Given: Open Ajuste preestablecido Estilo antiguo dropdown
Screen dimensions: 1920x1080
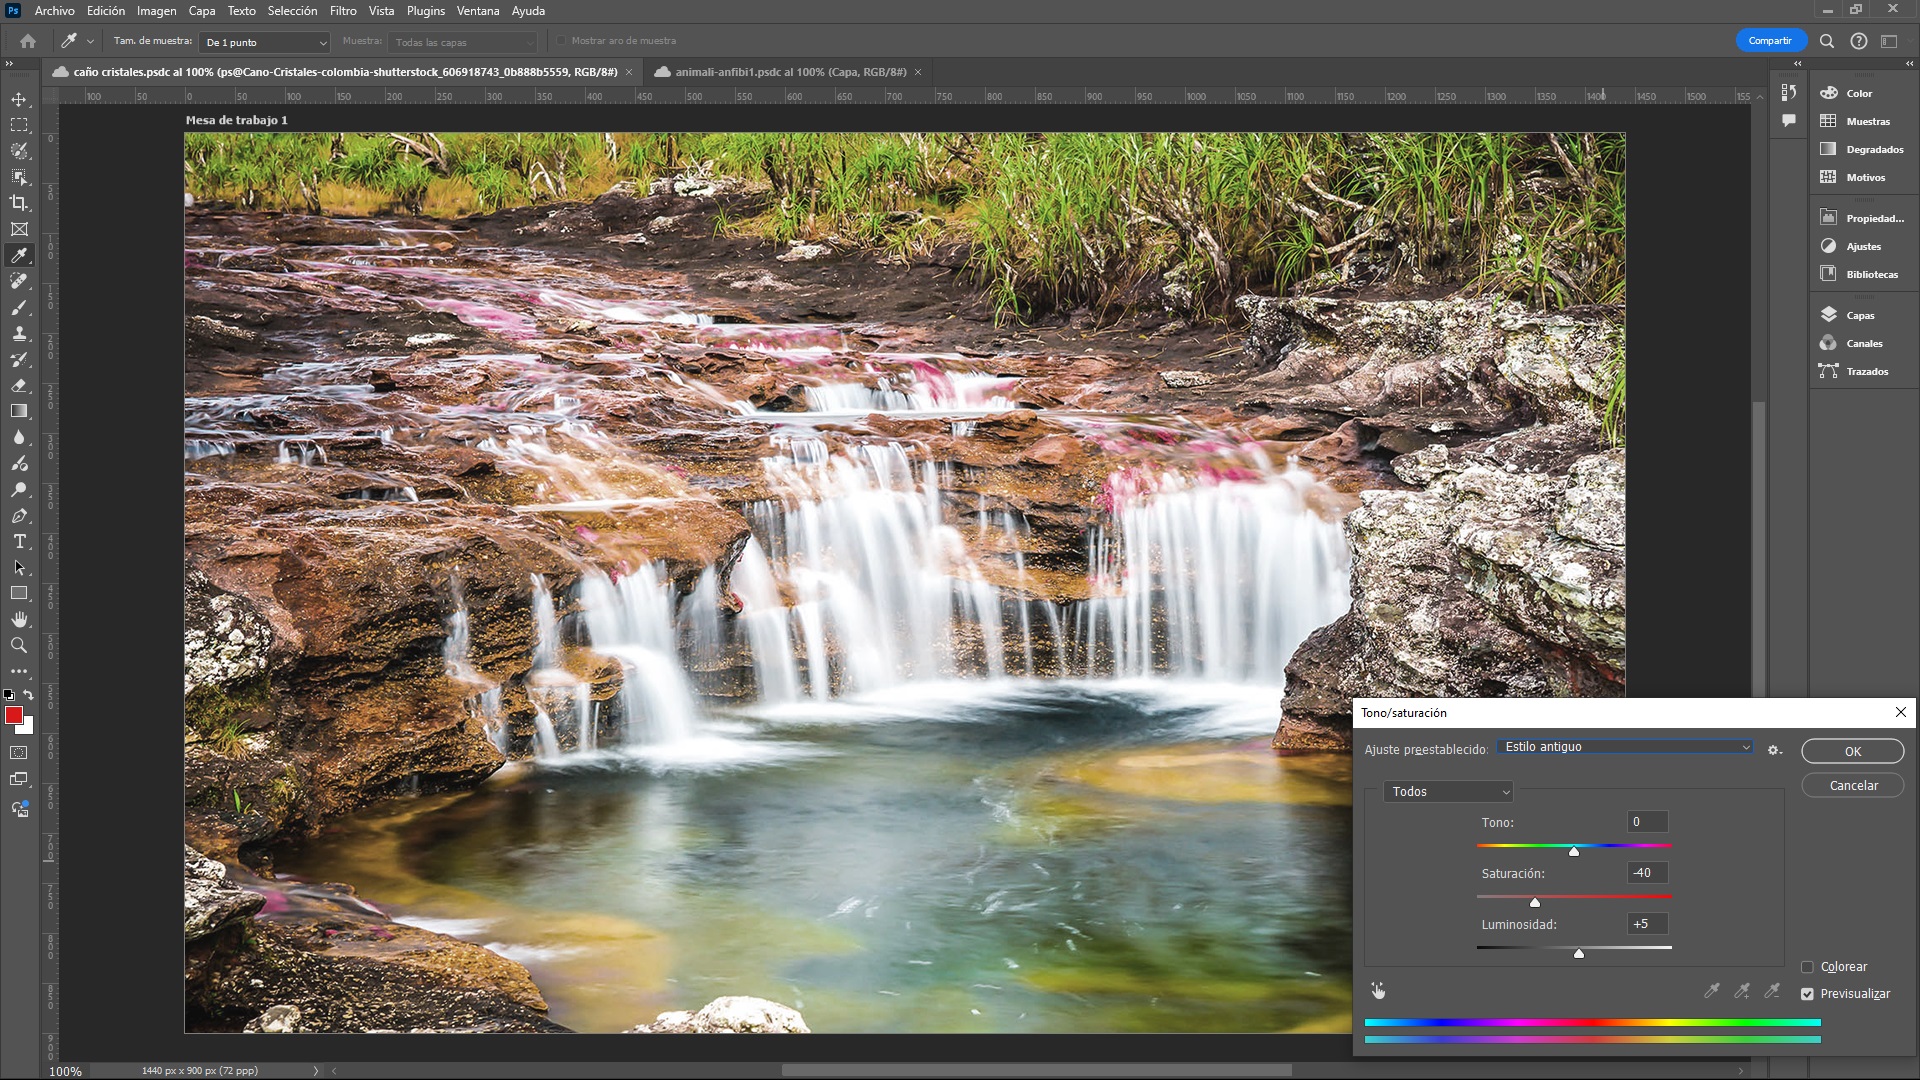Looking at the screenshot, I should (1626, 747).
